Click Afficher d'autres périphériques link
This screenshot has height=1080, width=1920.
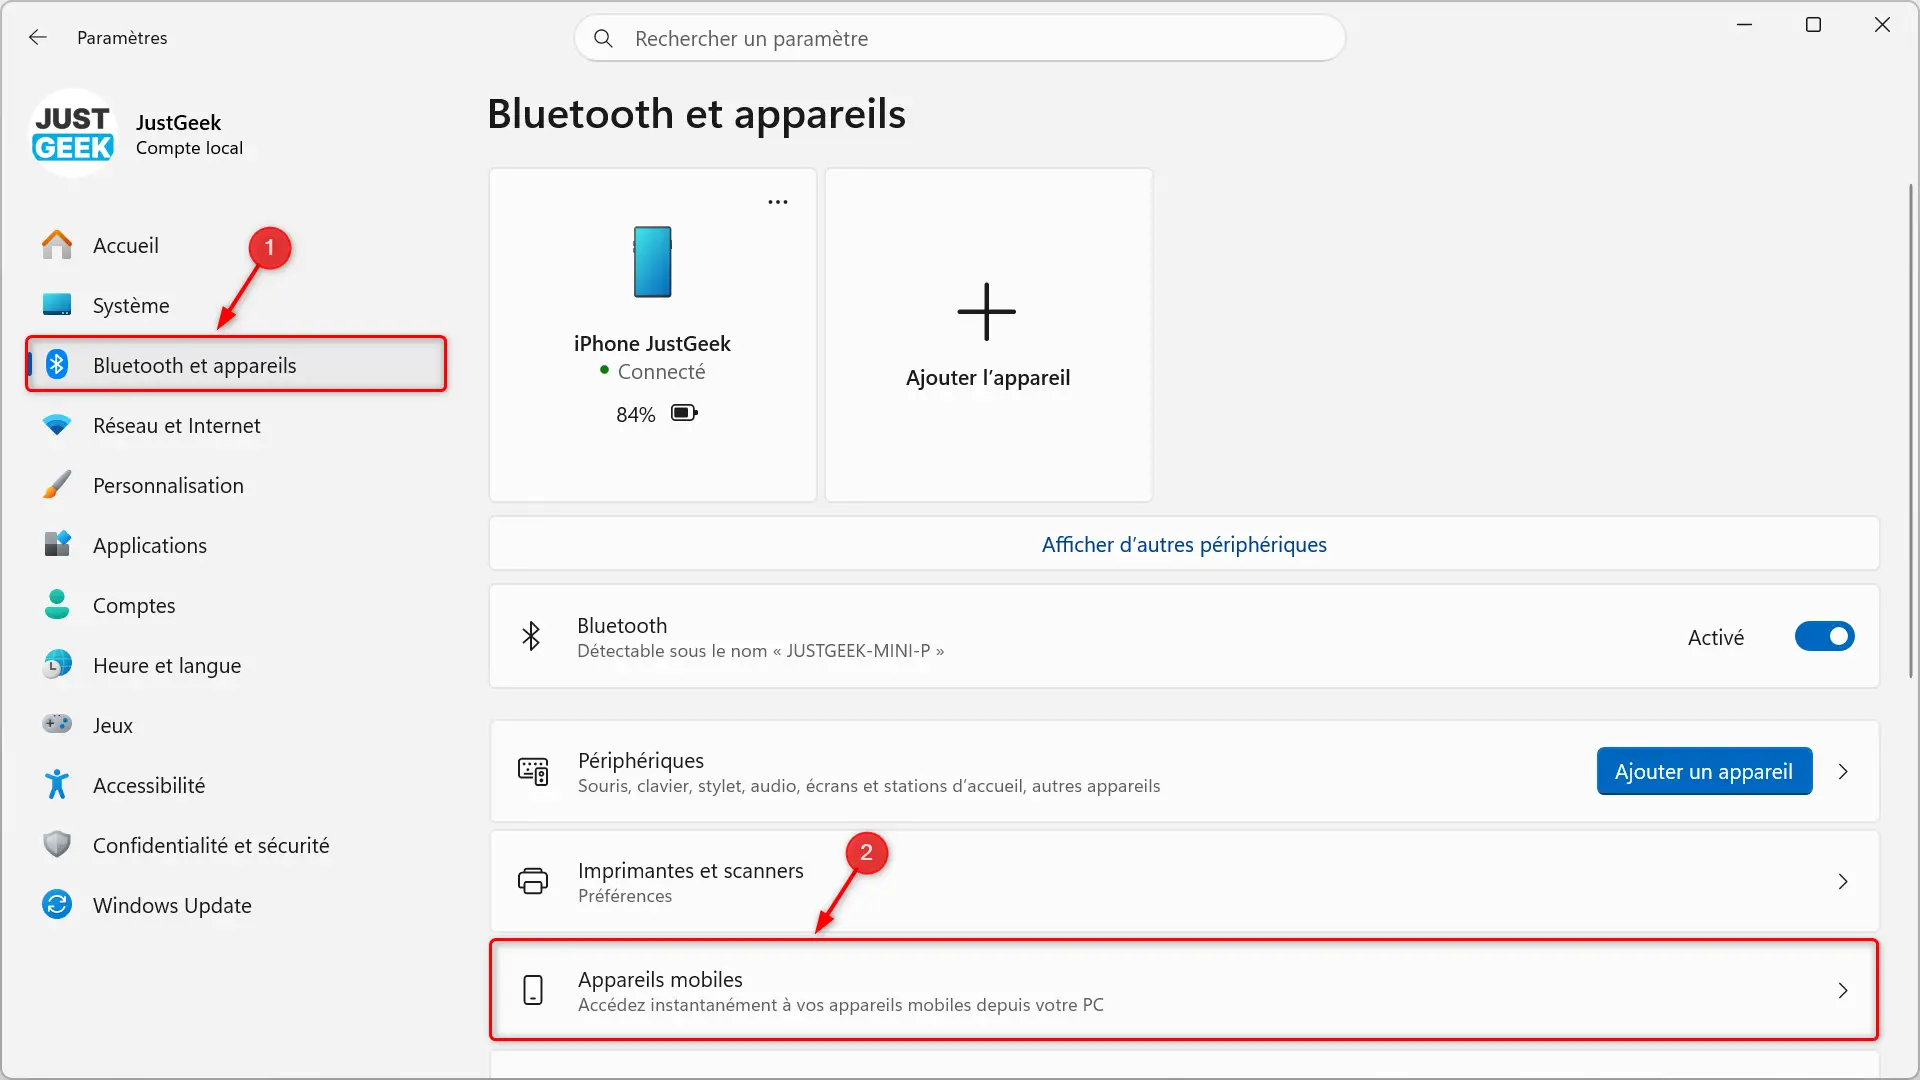point(1184,545)
